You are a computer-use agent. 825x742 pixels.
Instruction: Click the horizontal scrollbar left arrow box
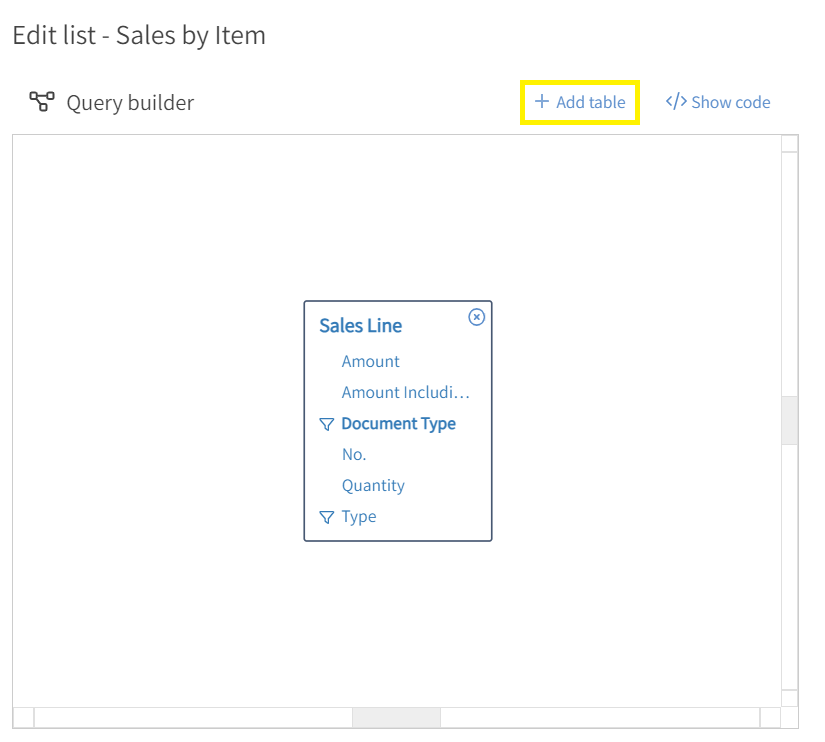24,717
